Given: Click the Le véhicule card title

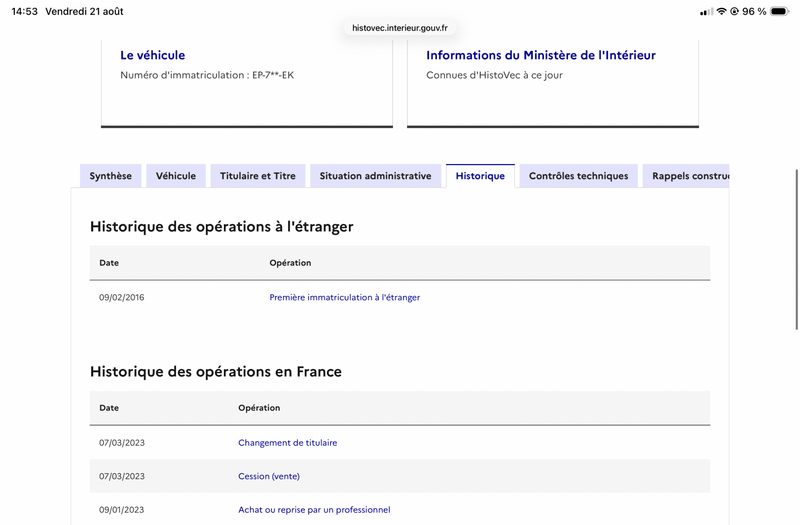Looking at the screenshot, I should coord(153,55).
